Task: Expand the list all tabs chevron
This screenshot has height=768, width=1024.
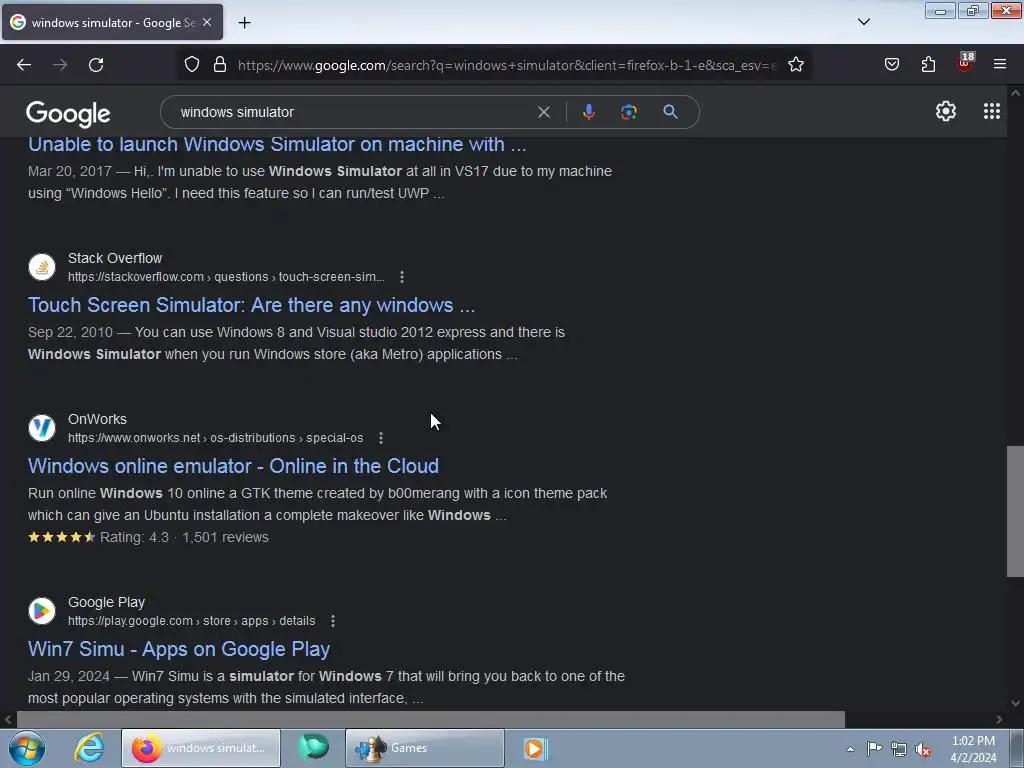Action: (x=864, y=22)
